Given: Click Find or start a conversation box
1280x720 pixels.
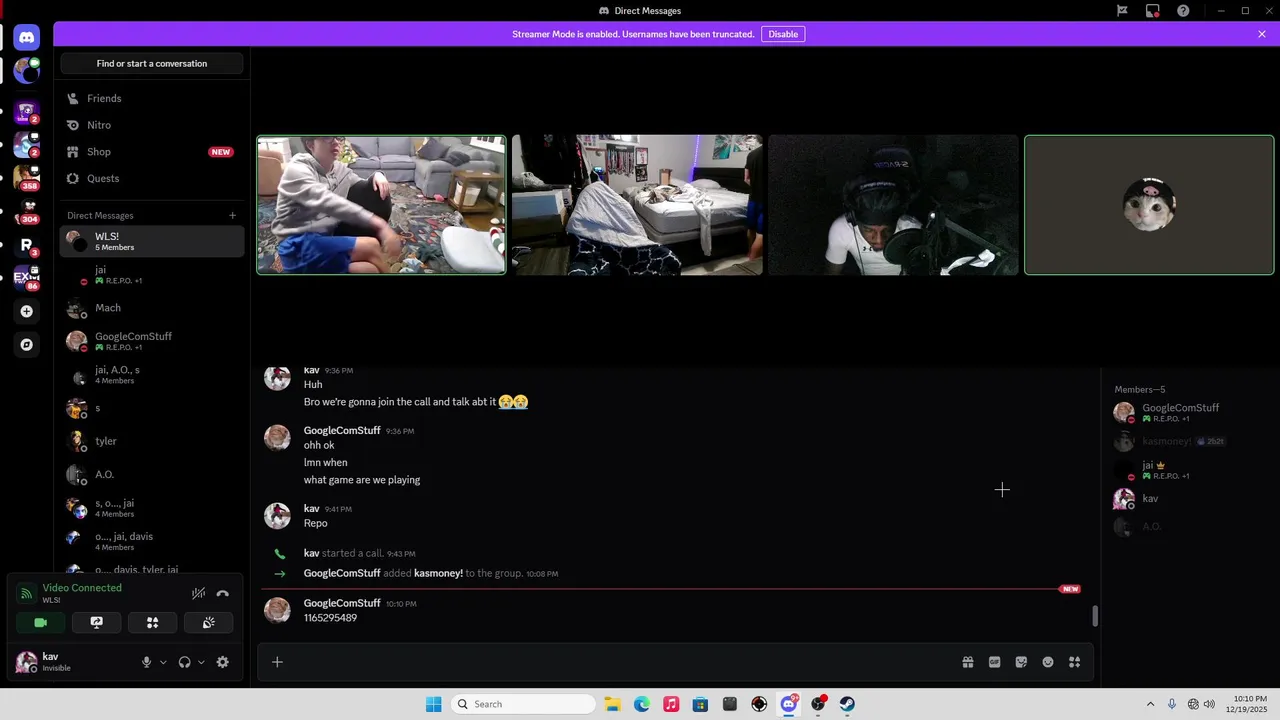Looking at the screenshot, I should 152,63.
